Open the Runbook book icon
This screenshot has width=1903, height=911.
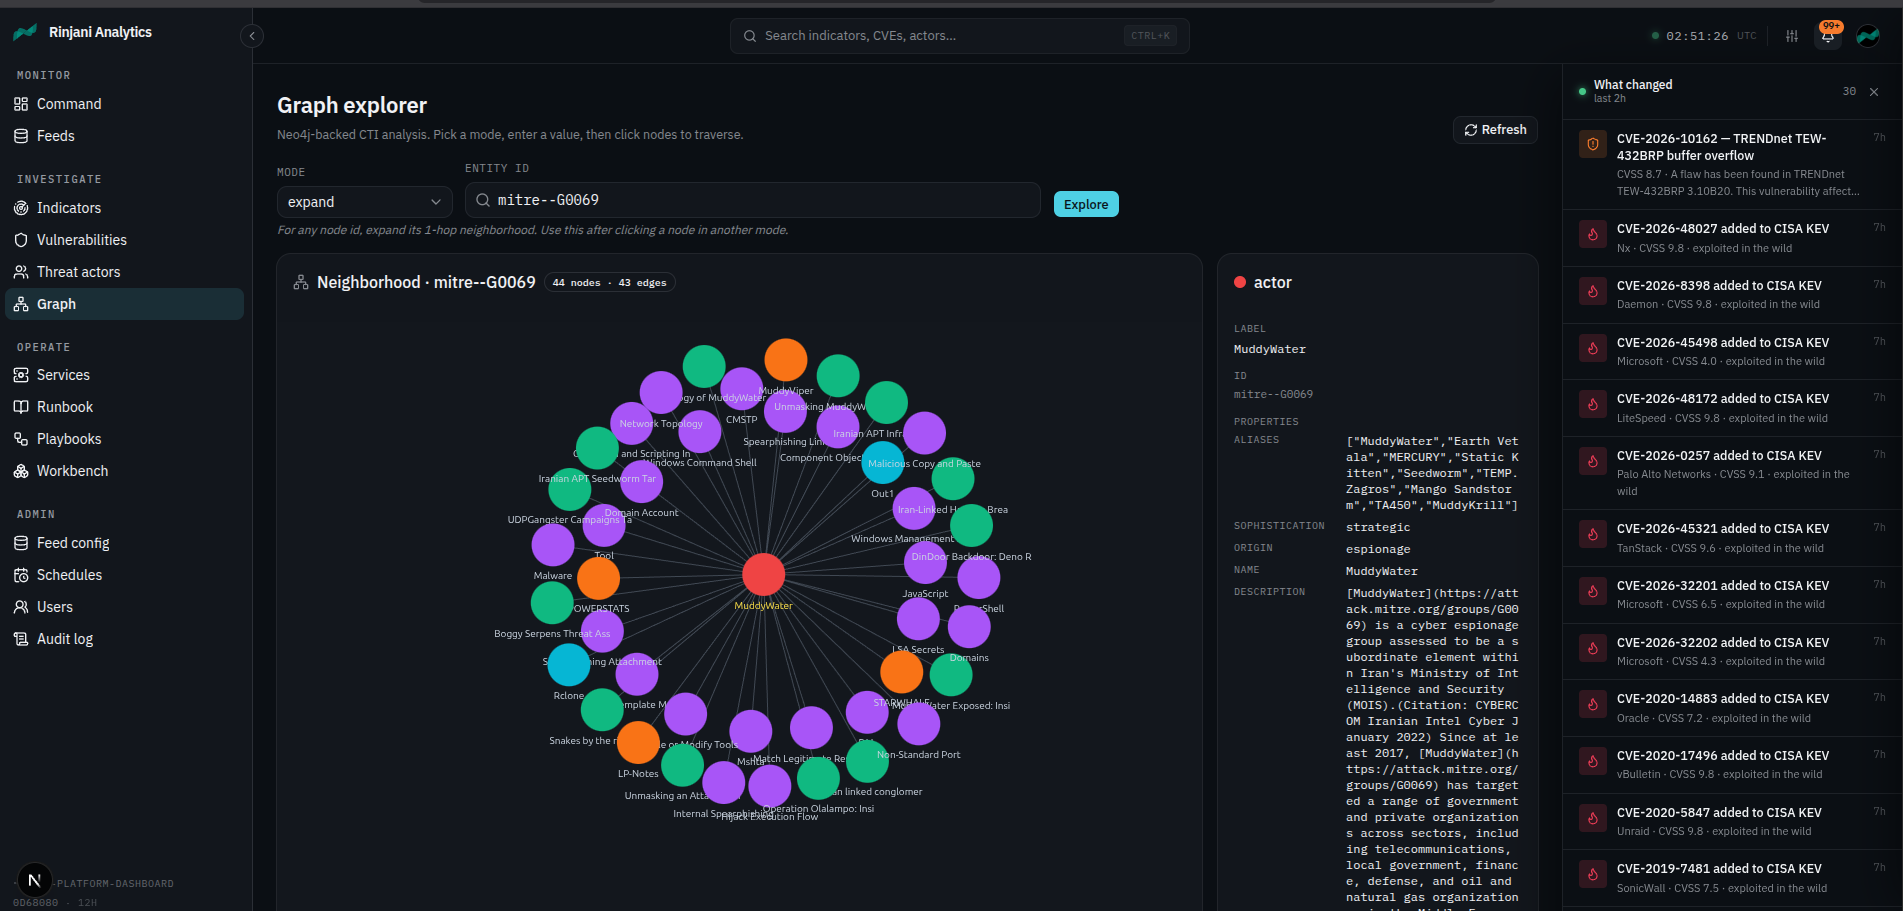pos(21,407)
